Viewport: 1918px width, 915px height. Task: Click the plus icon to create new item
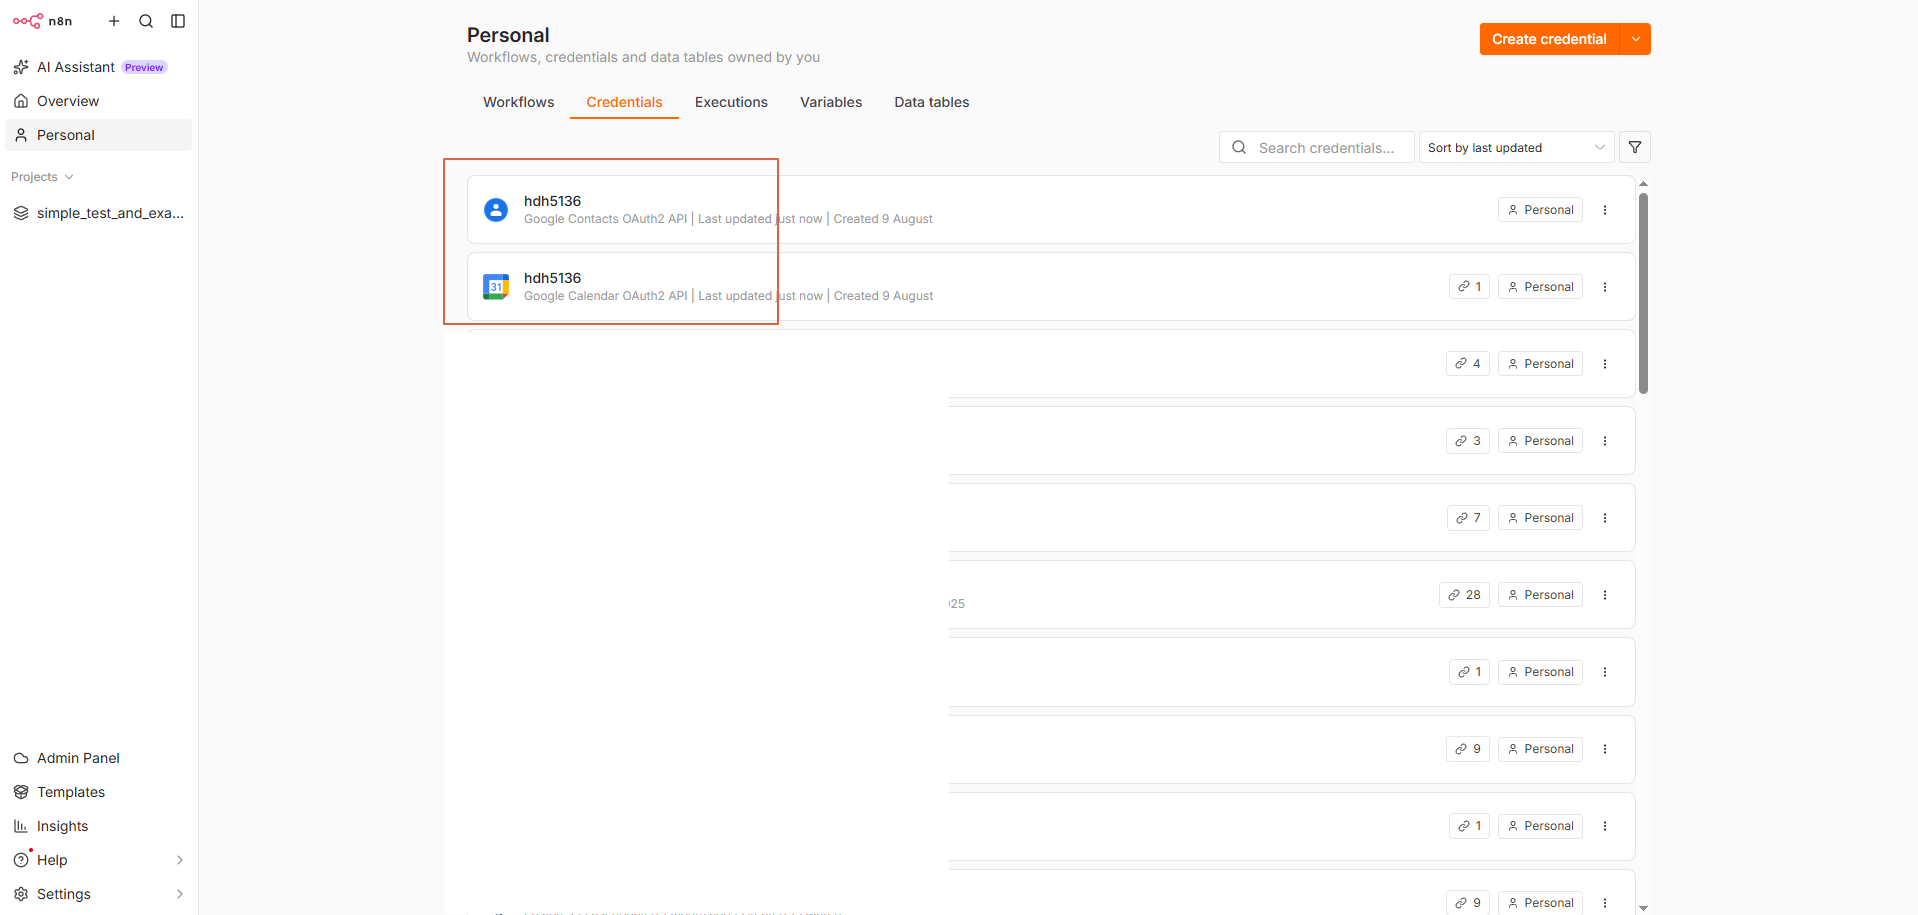[x=114, y=21]
